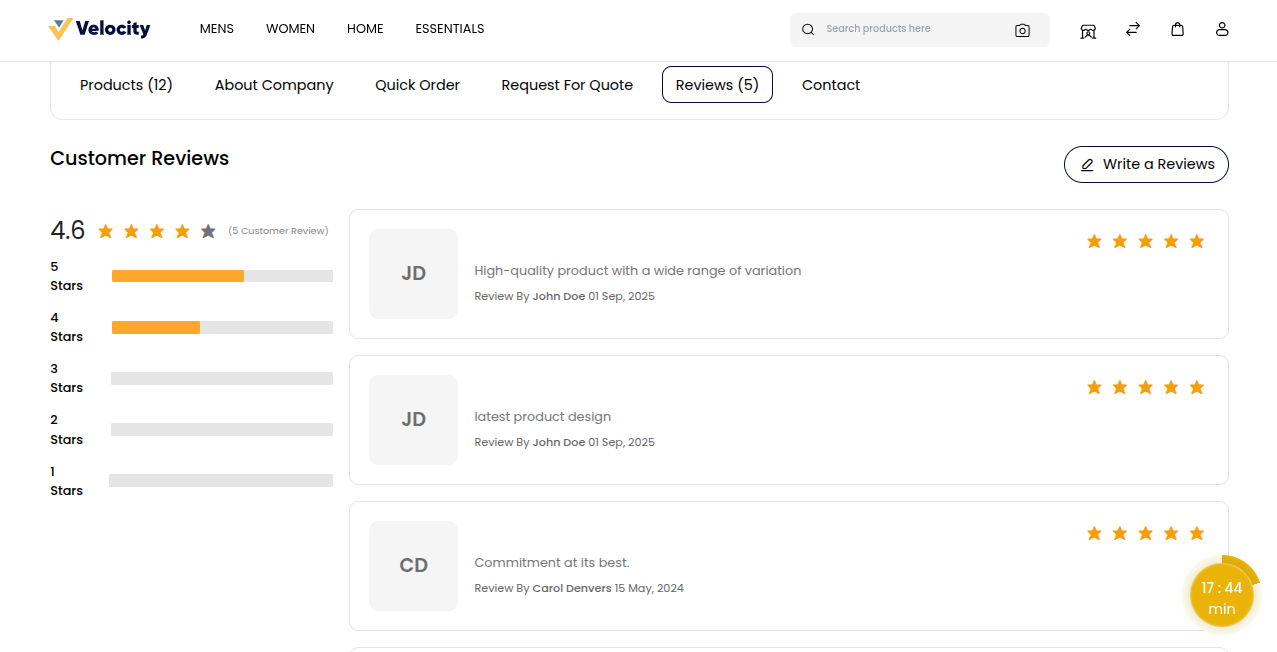Open the user account icon
The height and width of the screenshot is (652, 1277).
tap(1222, 30)
